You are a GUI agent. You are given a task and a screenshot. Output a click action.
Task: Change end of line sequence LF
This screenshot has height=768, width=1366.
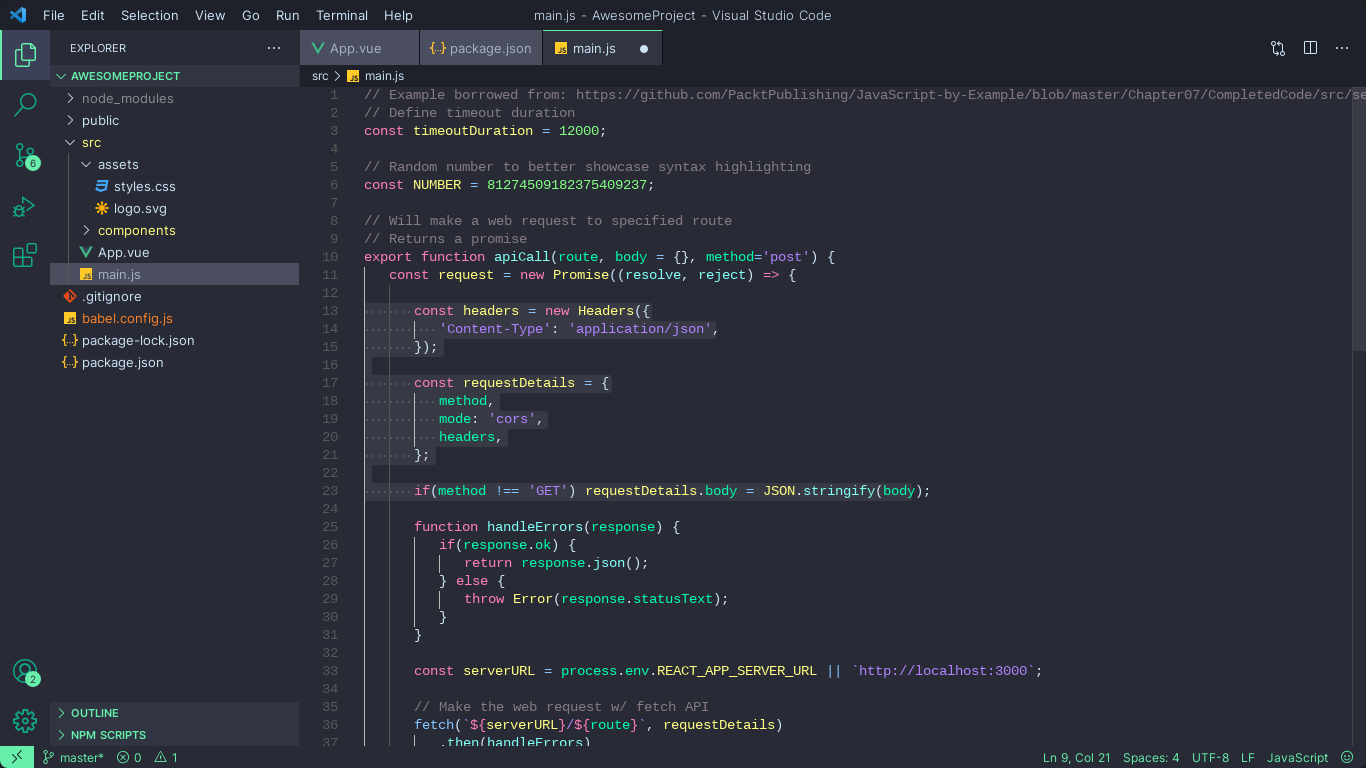pos(1248,757)
